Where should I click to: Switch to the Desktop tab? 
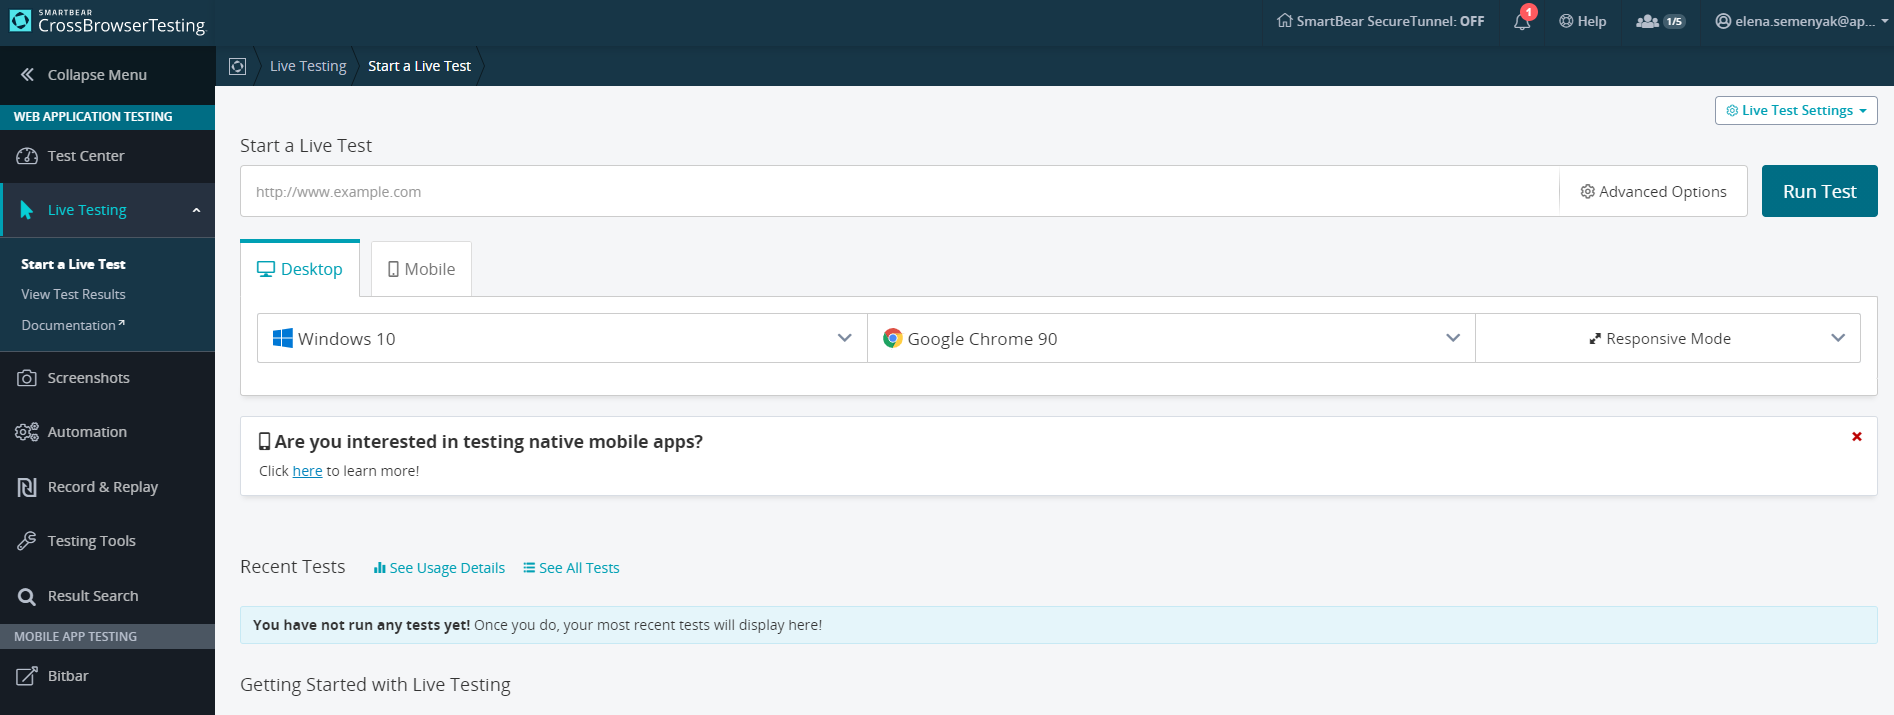(x=300, y=269)
